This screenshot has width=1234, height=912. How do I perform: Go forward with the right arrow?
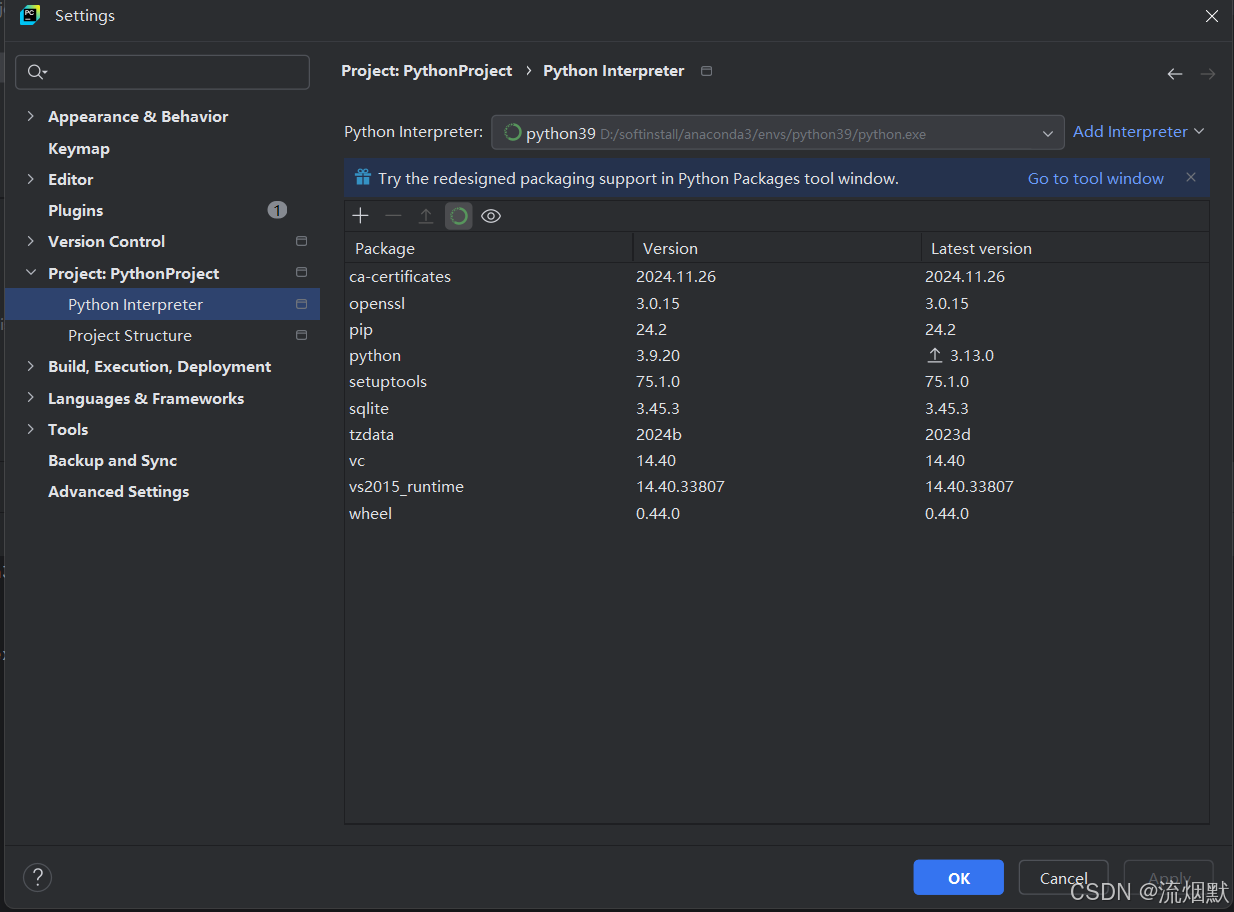click(x=1208, y=74)
